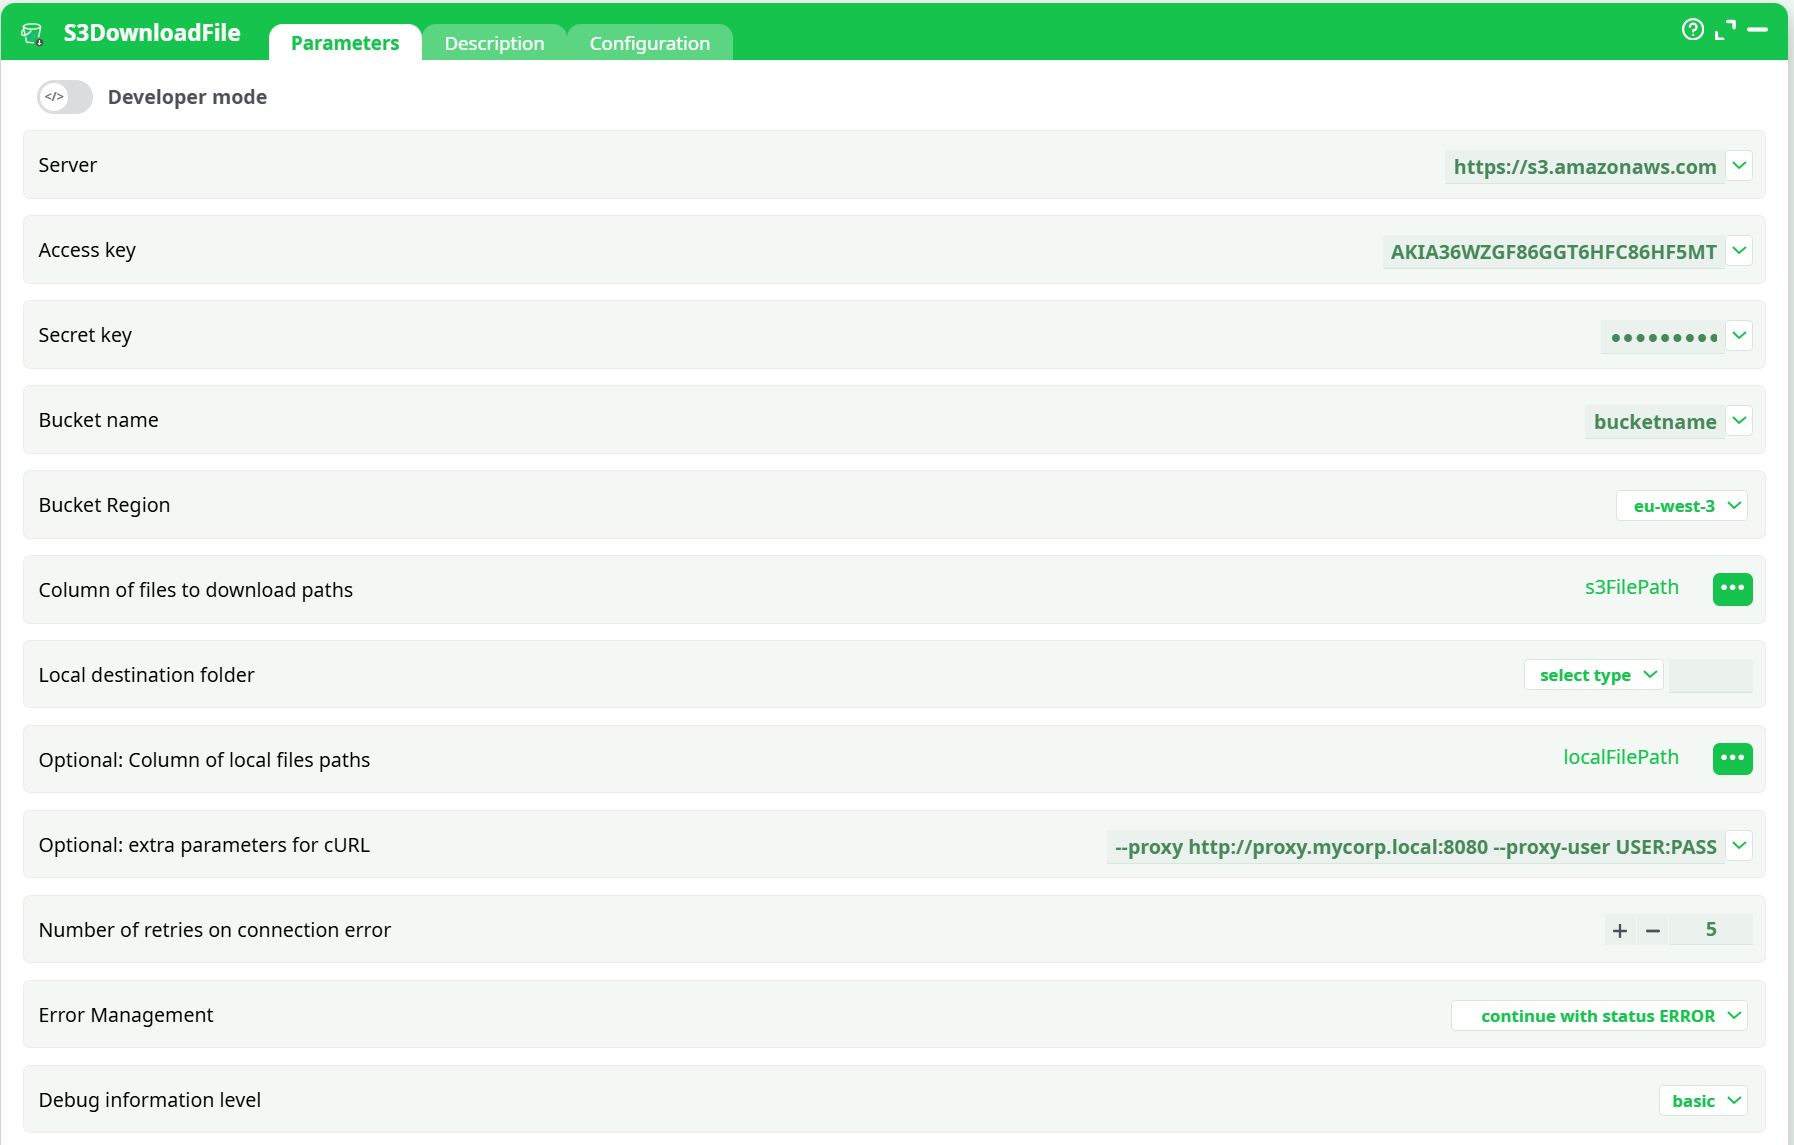Click the help icon in the title bar
Viewport: 1794px width, 1145px height.
(1693, 29)
